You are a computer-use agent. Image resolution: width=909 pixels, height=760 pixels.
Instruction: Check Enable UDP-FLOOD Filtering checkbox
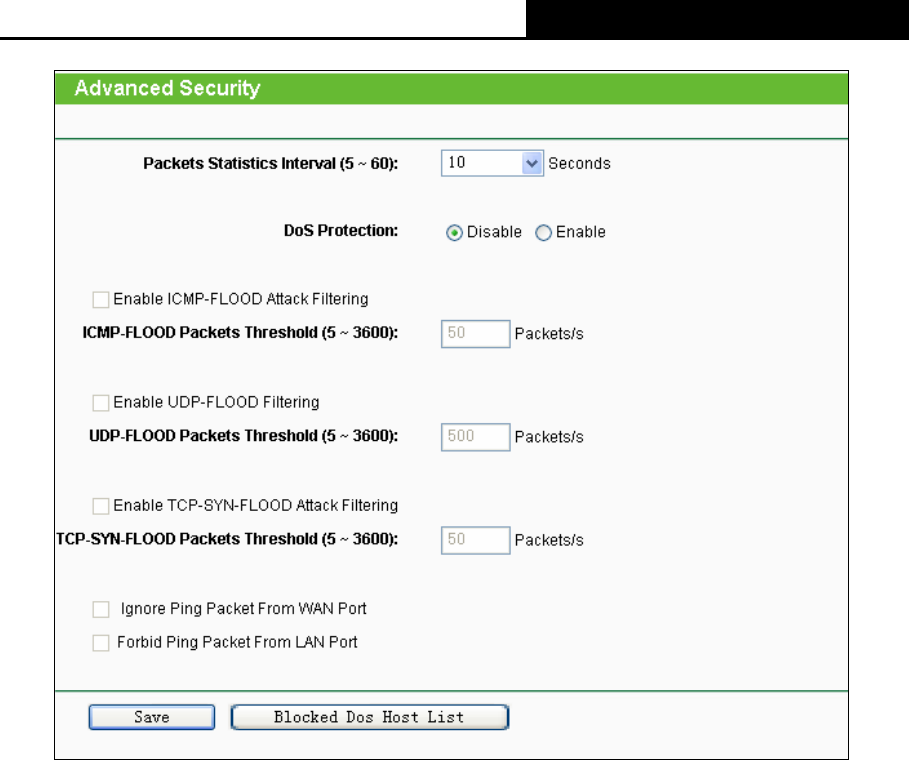coord(101,403)
